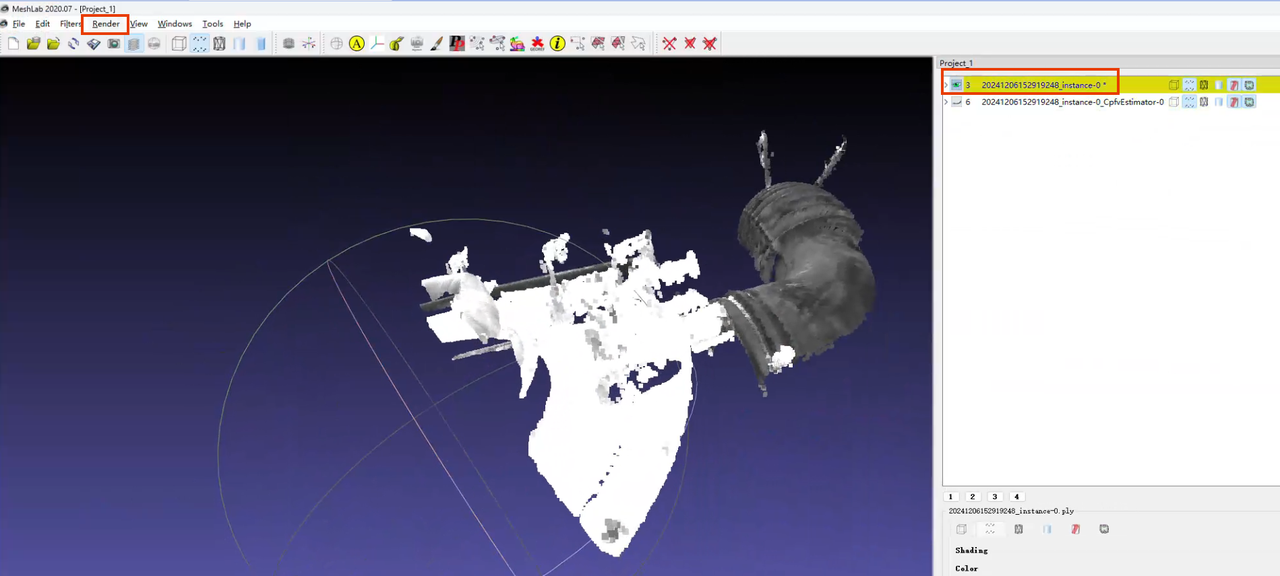The image size is (1280, 576).
Task: Click the numbered button 1 below layers
Action: [951, 496]
